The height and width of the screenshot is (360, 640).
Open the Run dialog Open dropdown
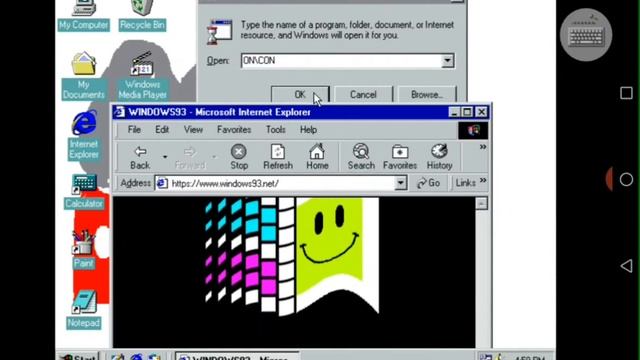point(447,61)
